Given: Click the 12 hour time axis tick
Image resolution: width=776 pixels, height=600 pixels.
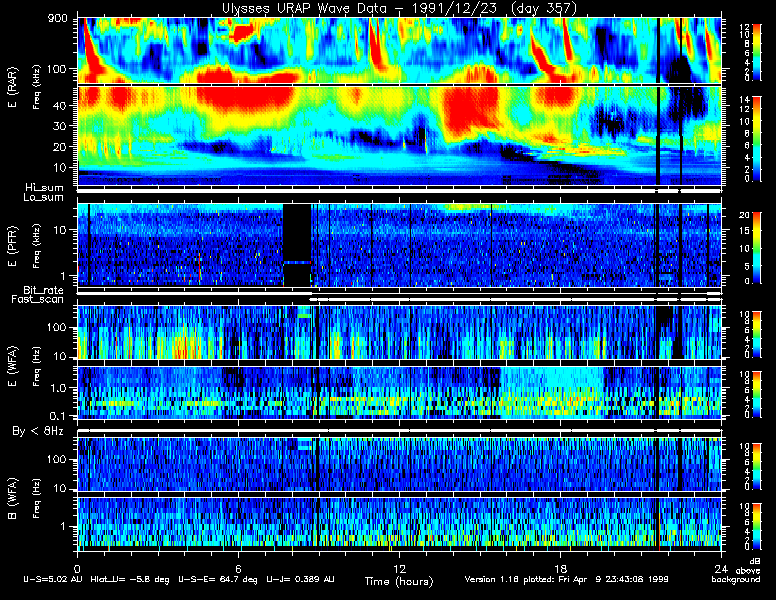Looking at the screenshot, I should (399, 569).
